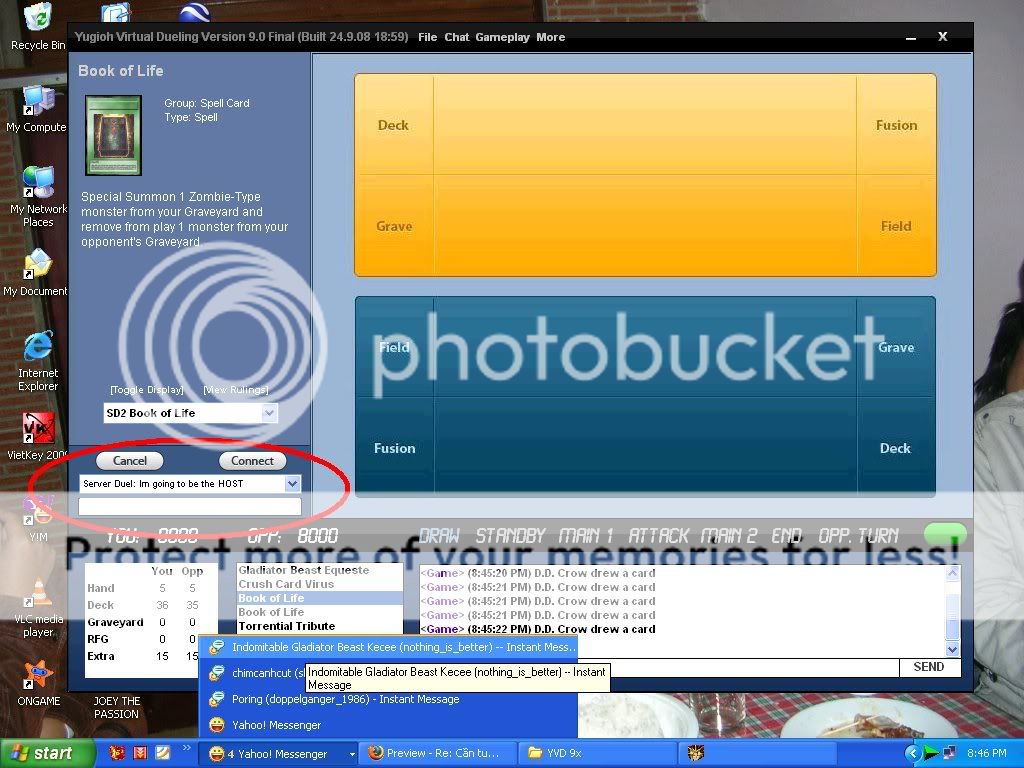
Task: Expand hidden system tray icons
Action: coord(912,754)
